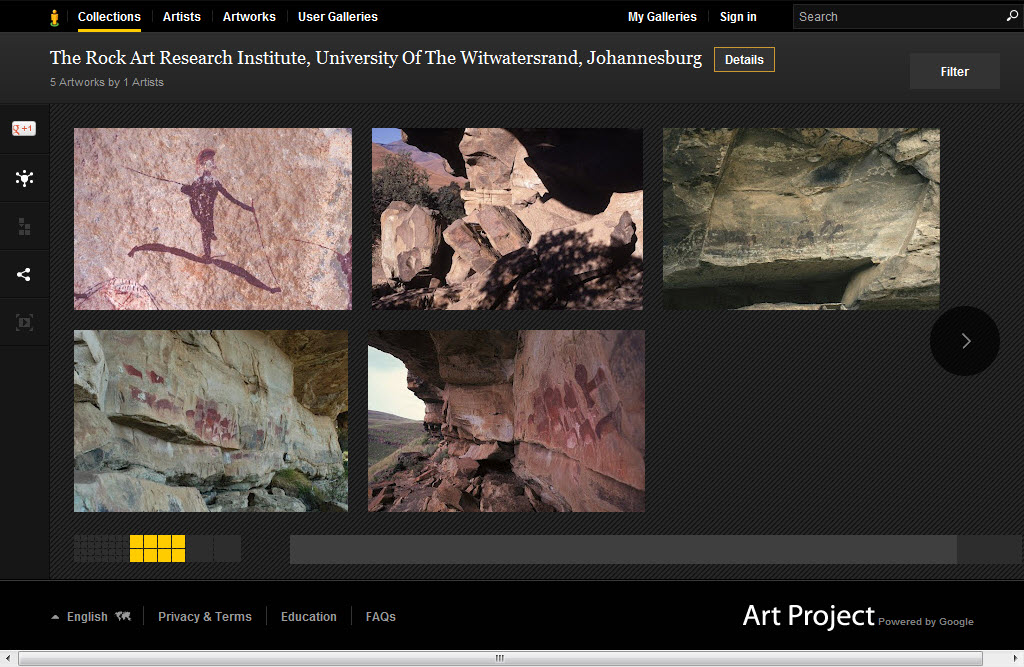This screenshot has width=1024, height=667.
Task: Go to the Artworks tab
Action: (249, 17)
